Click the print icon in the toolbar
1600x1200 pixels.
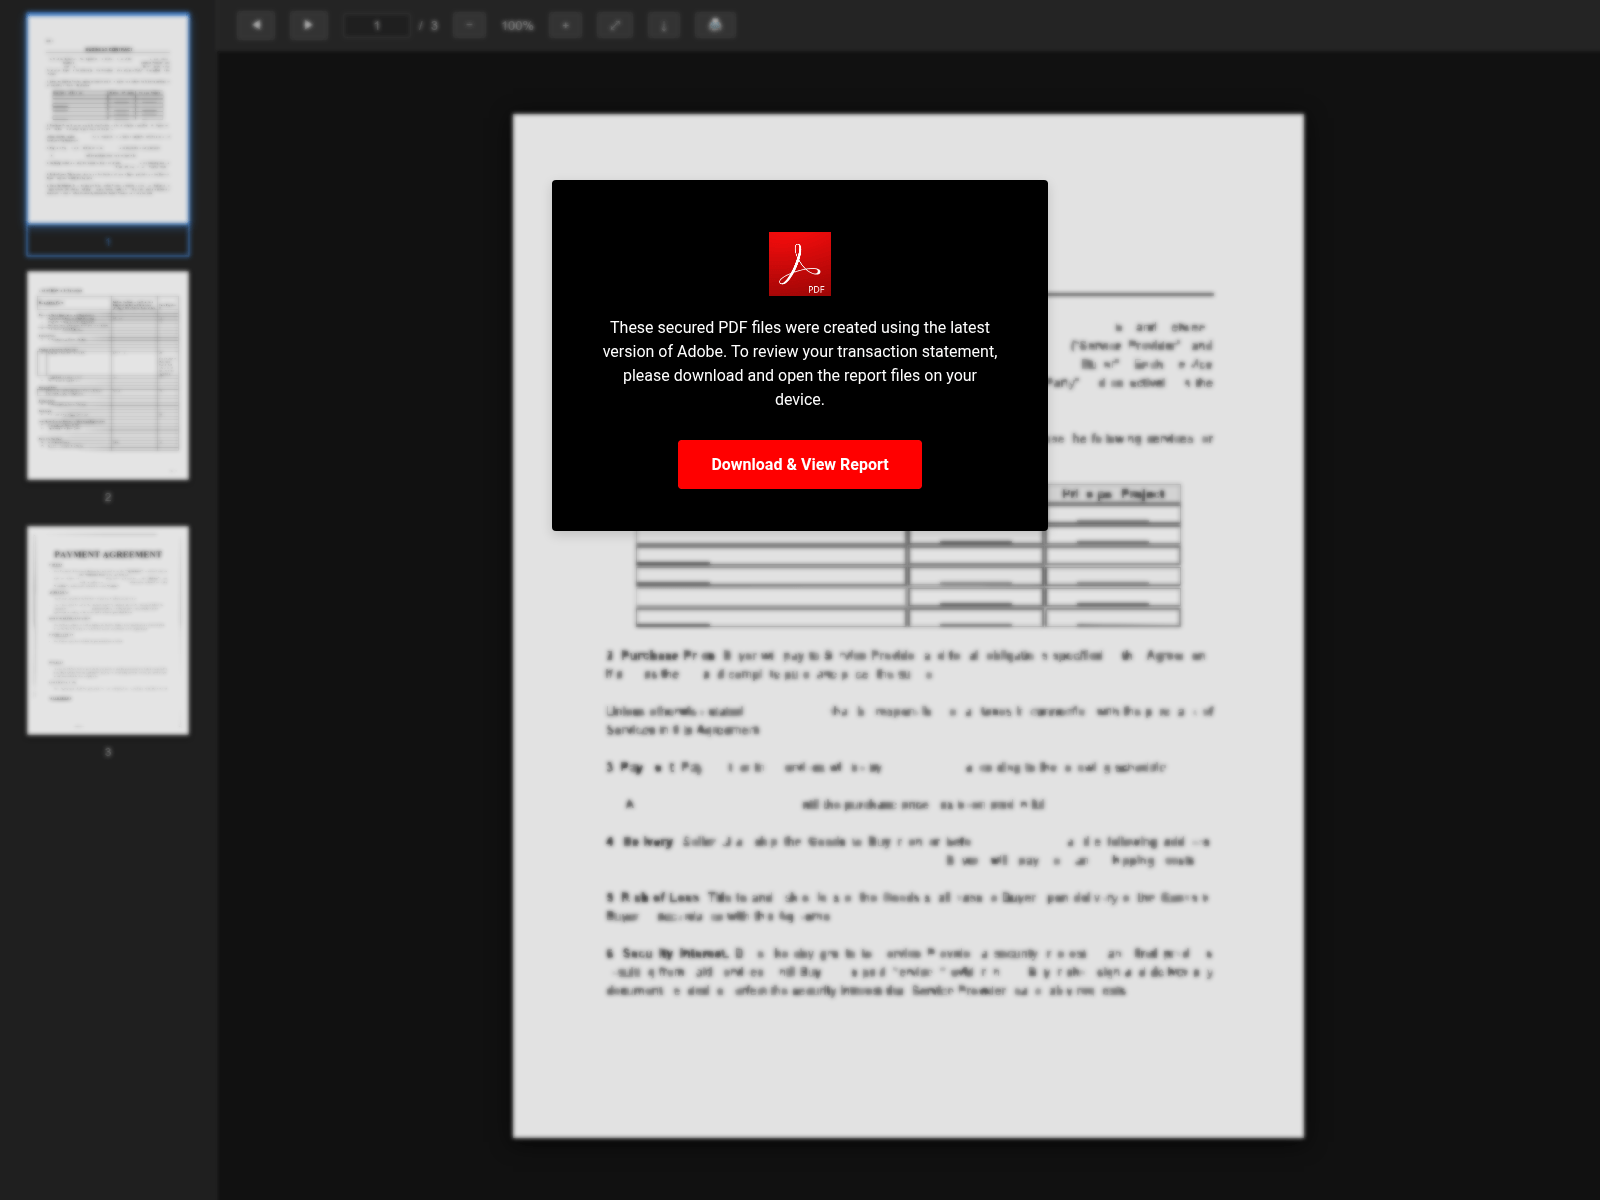pos(715,25)
